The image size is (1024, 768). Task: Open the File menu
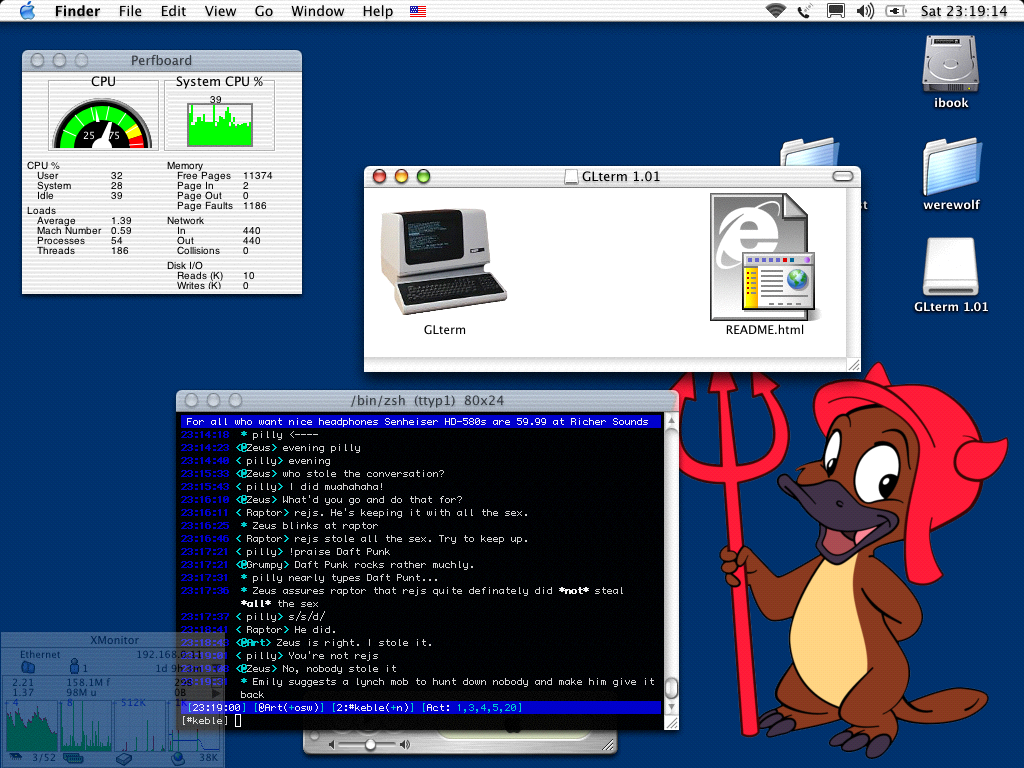point(130,11)
